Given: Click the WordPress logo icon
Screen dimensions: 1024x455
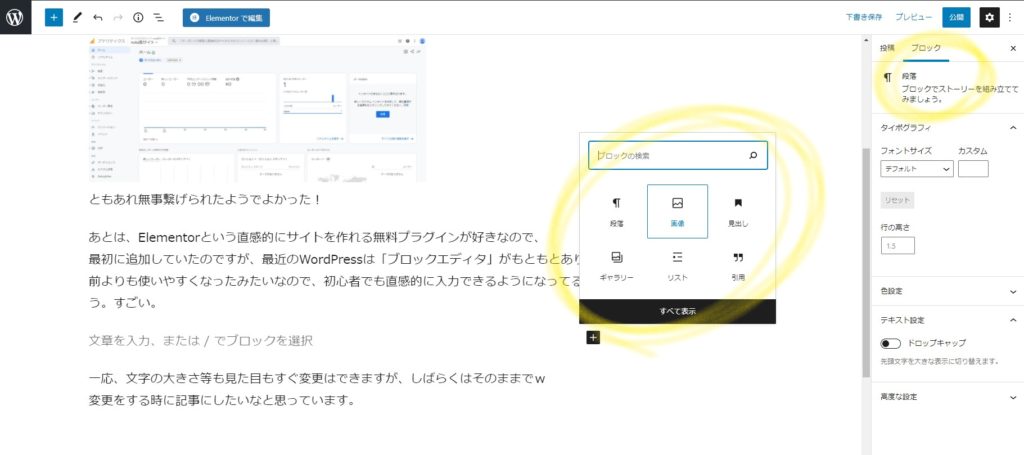Looking at the screenshot, I should click(x=17, y=17).
